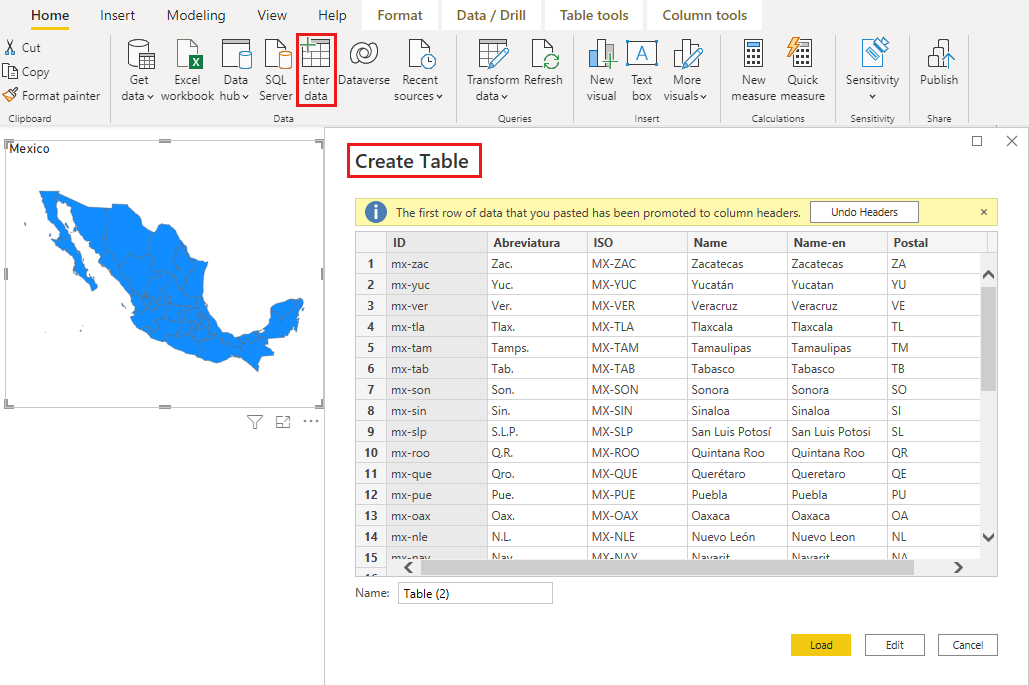Open the Table tools tab
The height and width of the screenshot is (685, 1029).
click(x=593, y=15)
